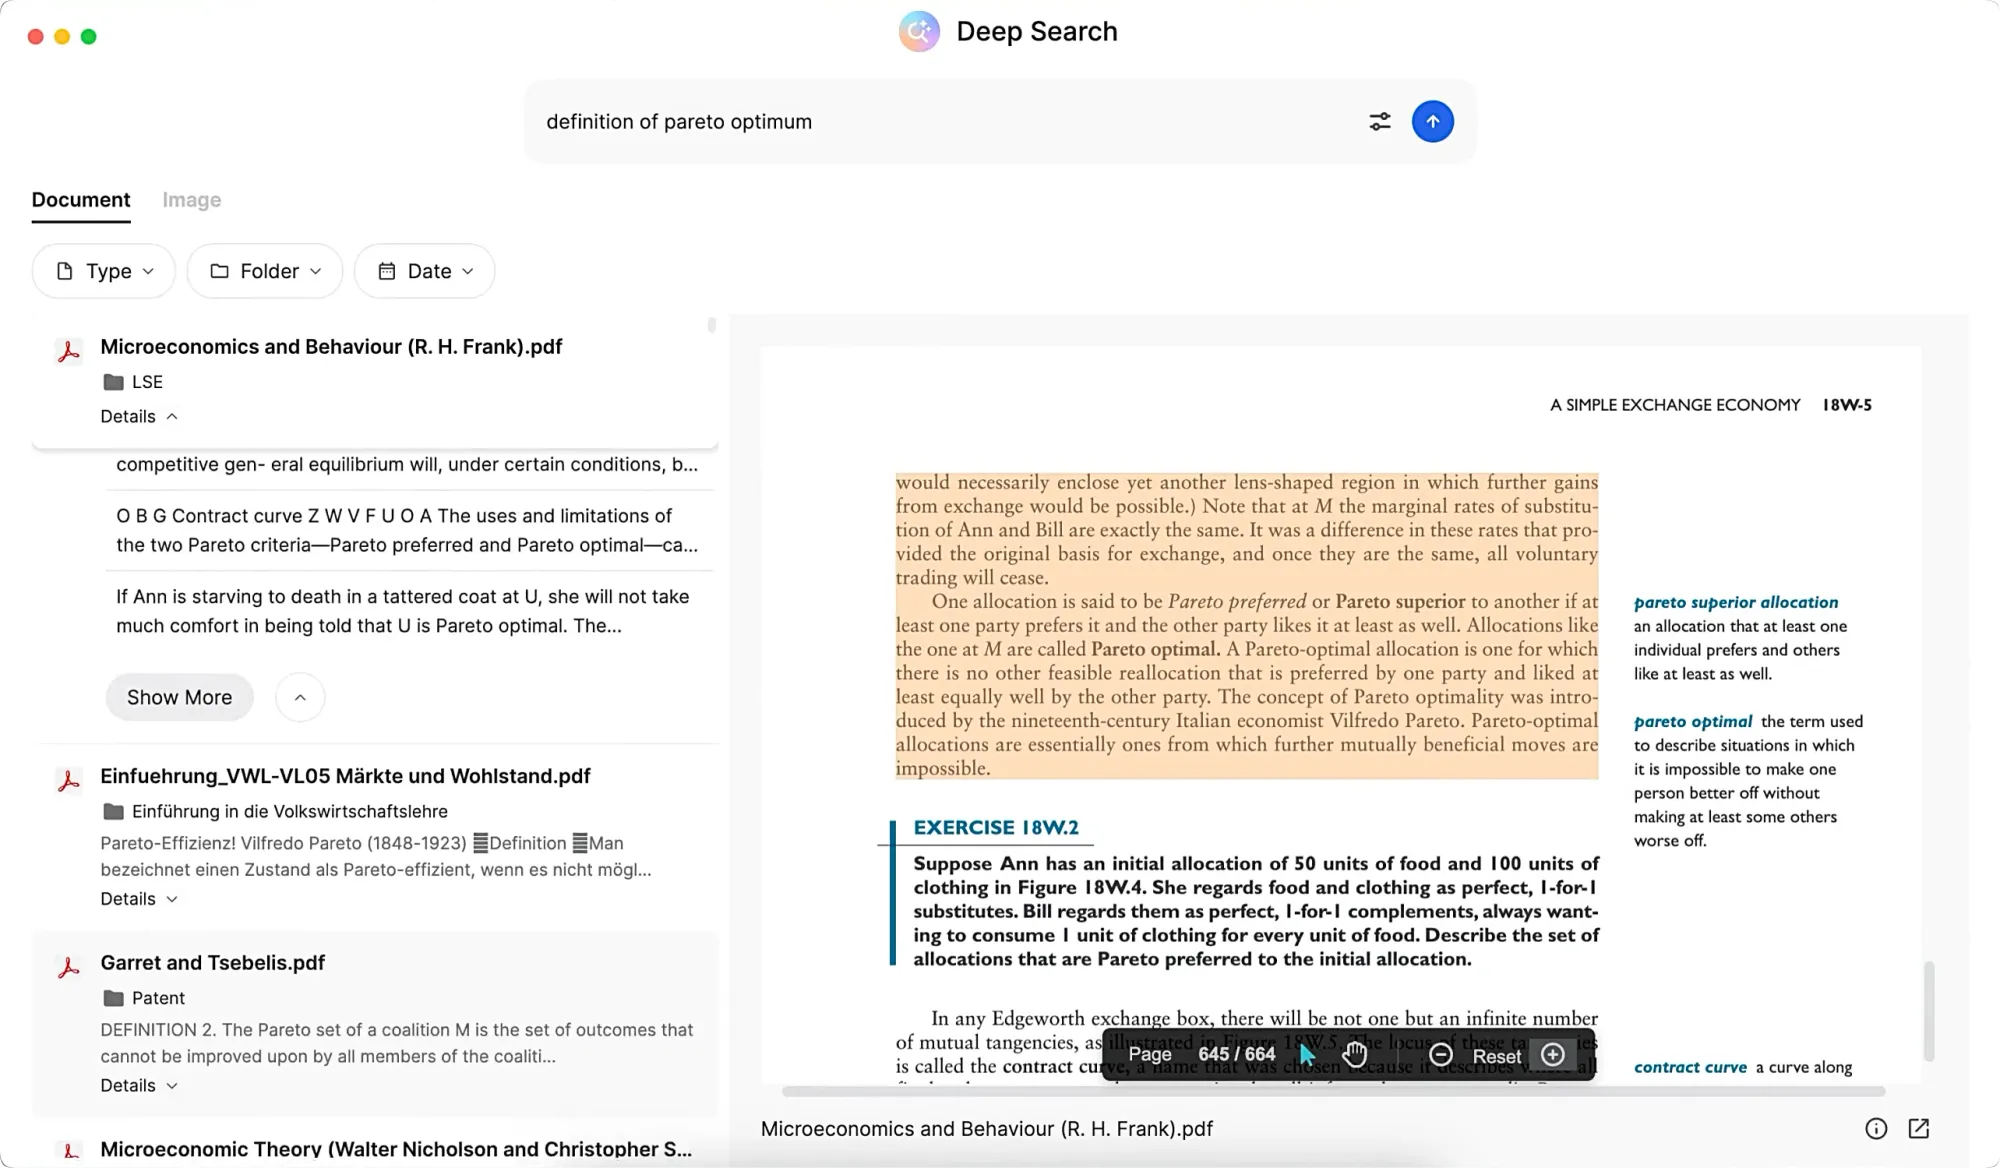Click the results list vertical scrollbar
Screen dimensions: 2000x1168
(711, 326)
